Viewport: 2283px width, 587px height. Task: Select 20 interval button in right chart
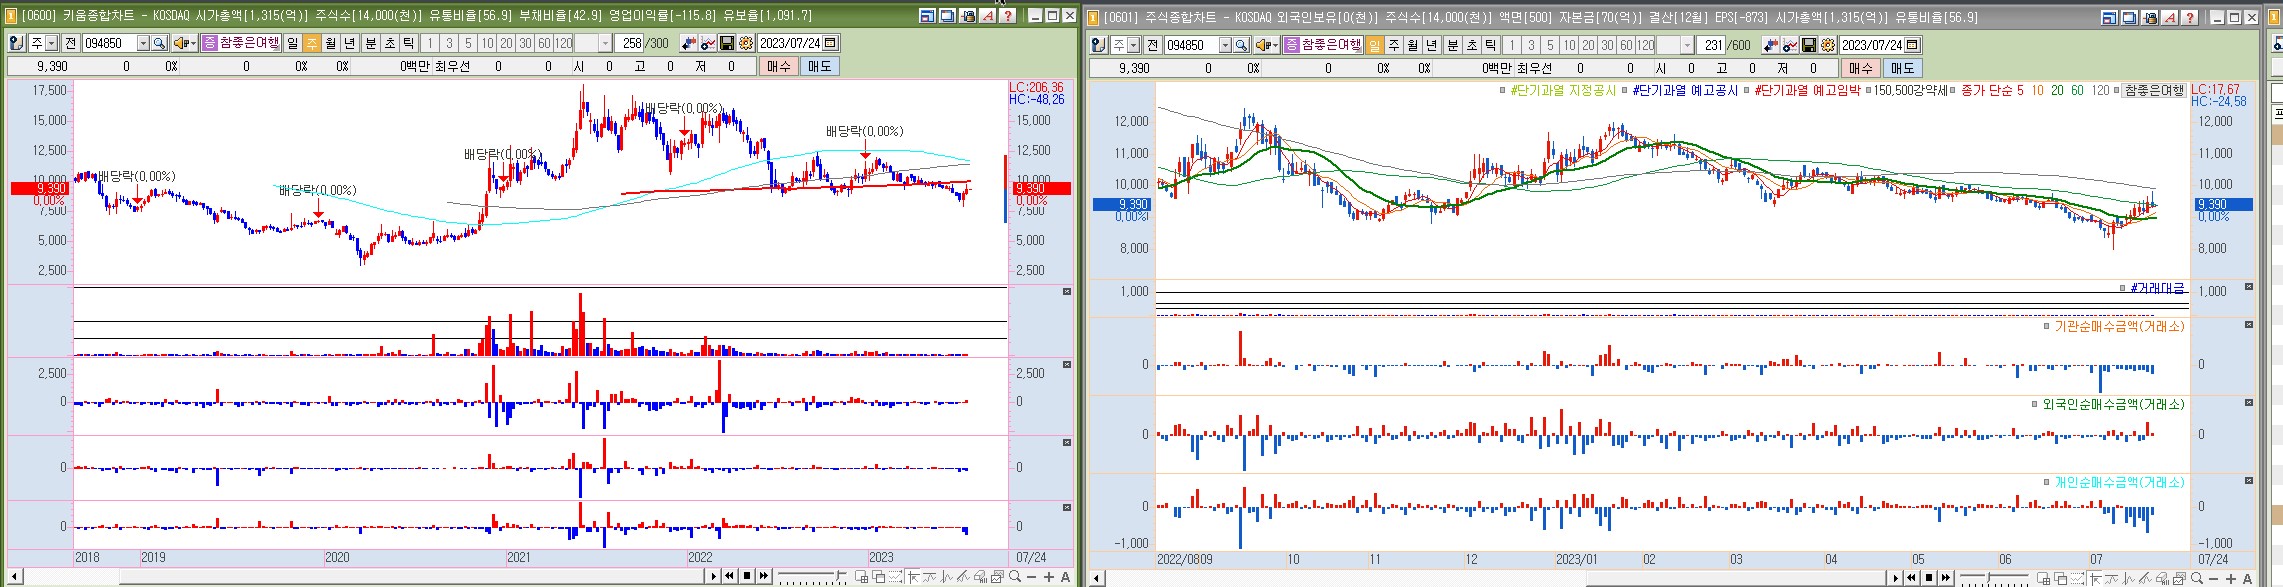click(x=1588, y=45)
